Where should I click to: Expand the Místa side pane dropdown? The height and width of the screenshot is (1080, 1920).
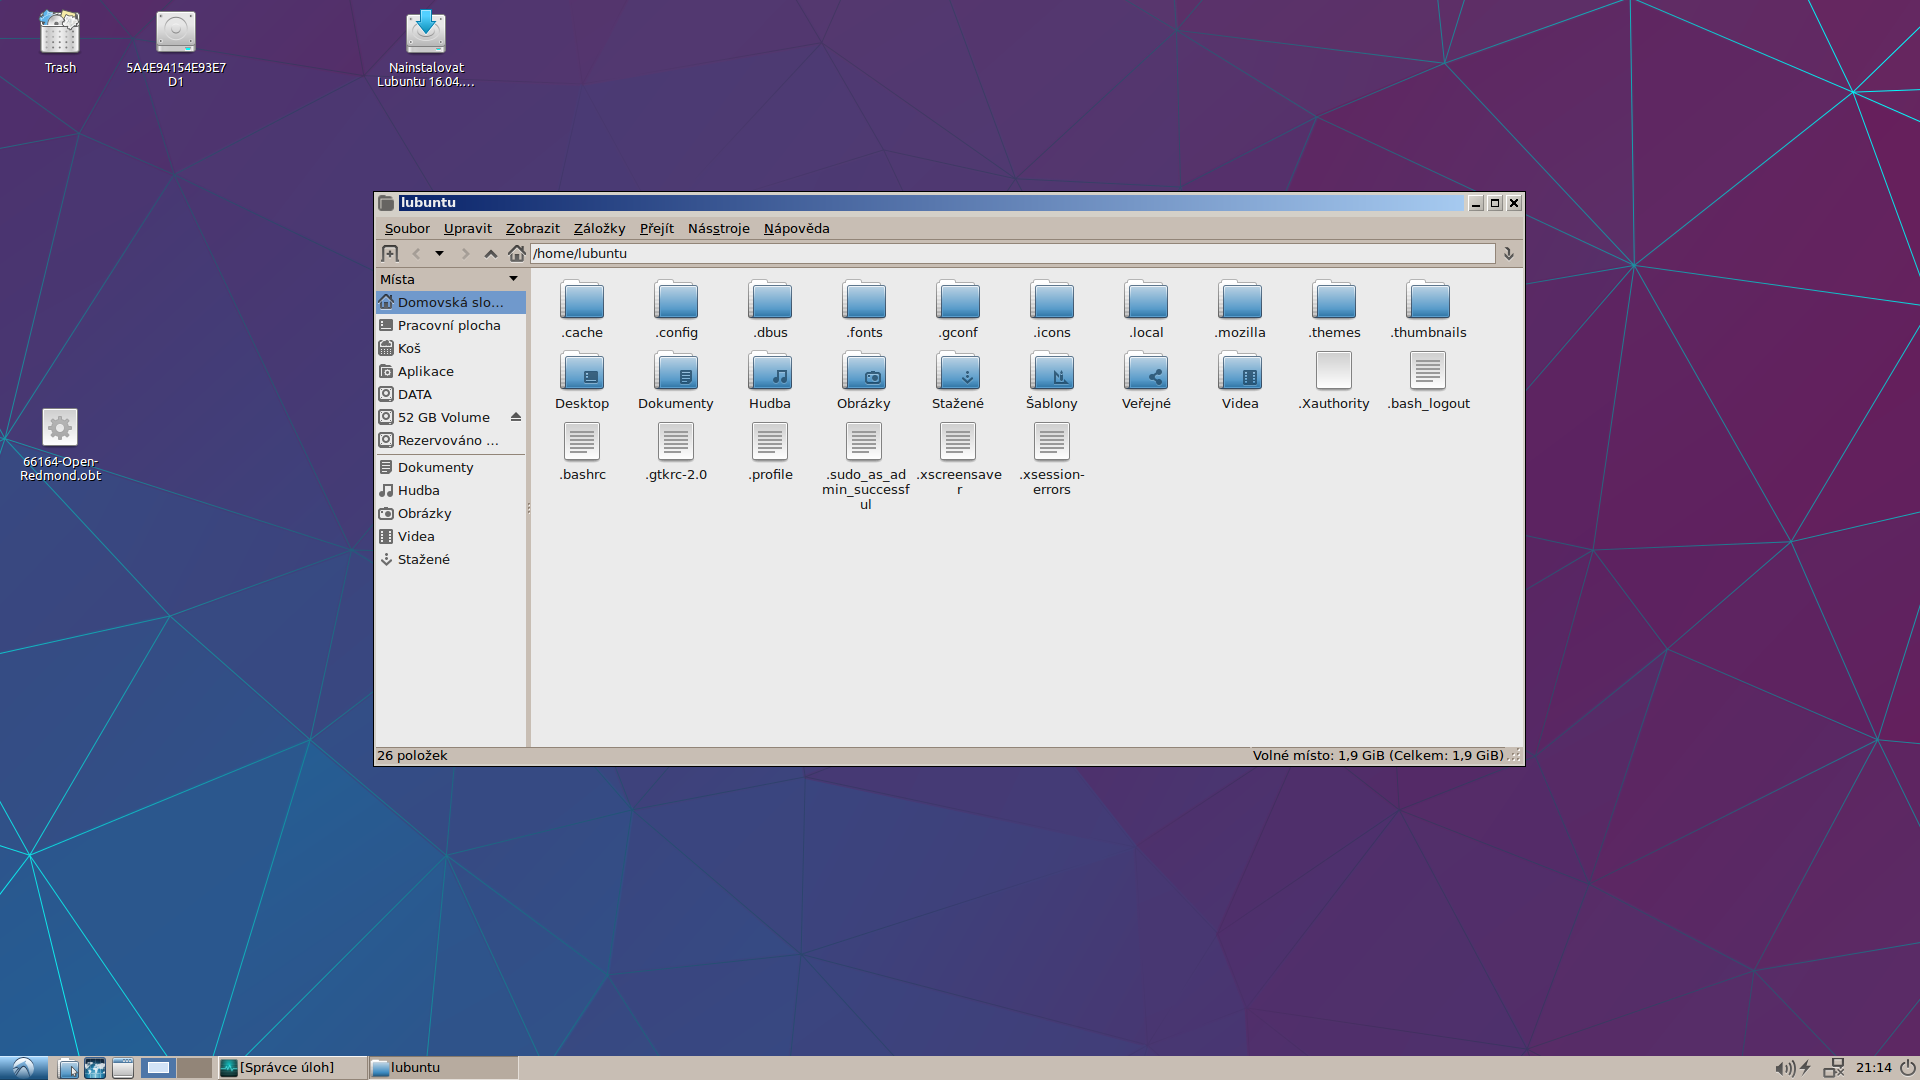pyautogui.click(x=514, y=279)
